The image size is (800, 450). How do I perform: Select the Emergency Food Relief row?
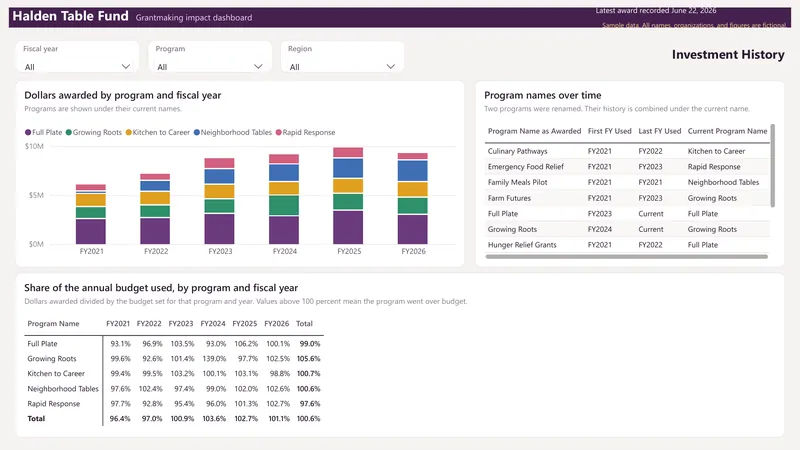627,167
